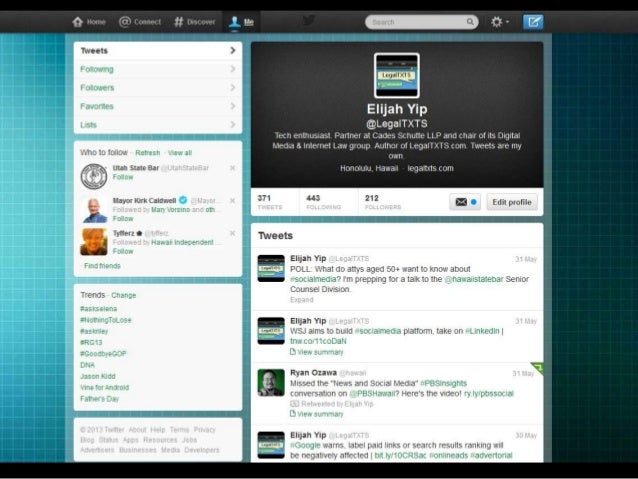Open the Discover tab

pyautogui.click(x=194, y=22)
